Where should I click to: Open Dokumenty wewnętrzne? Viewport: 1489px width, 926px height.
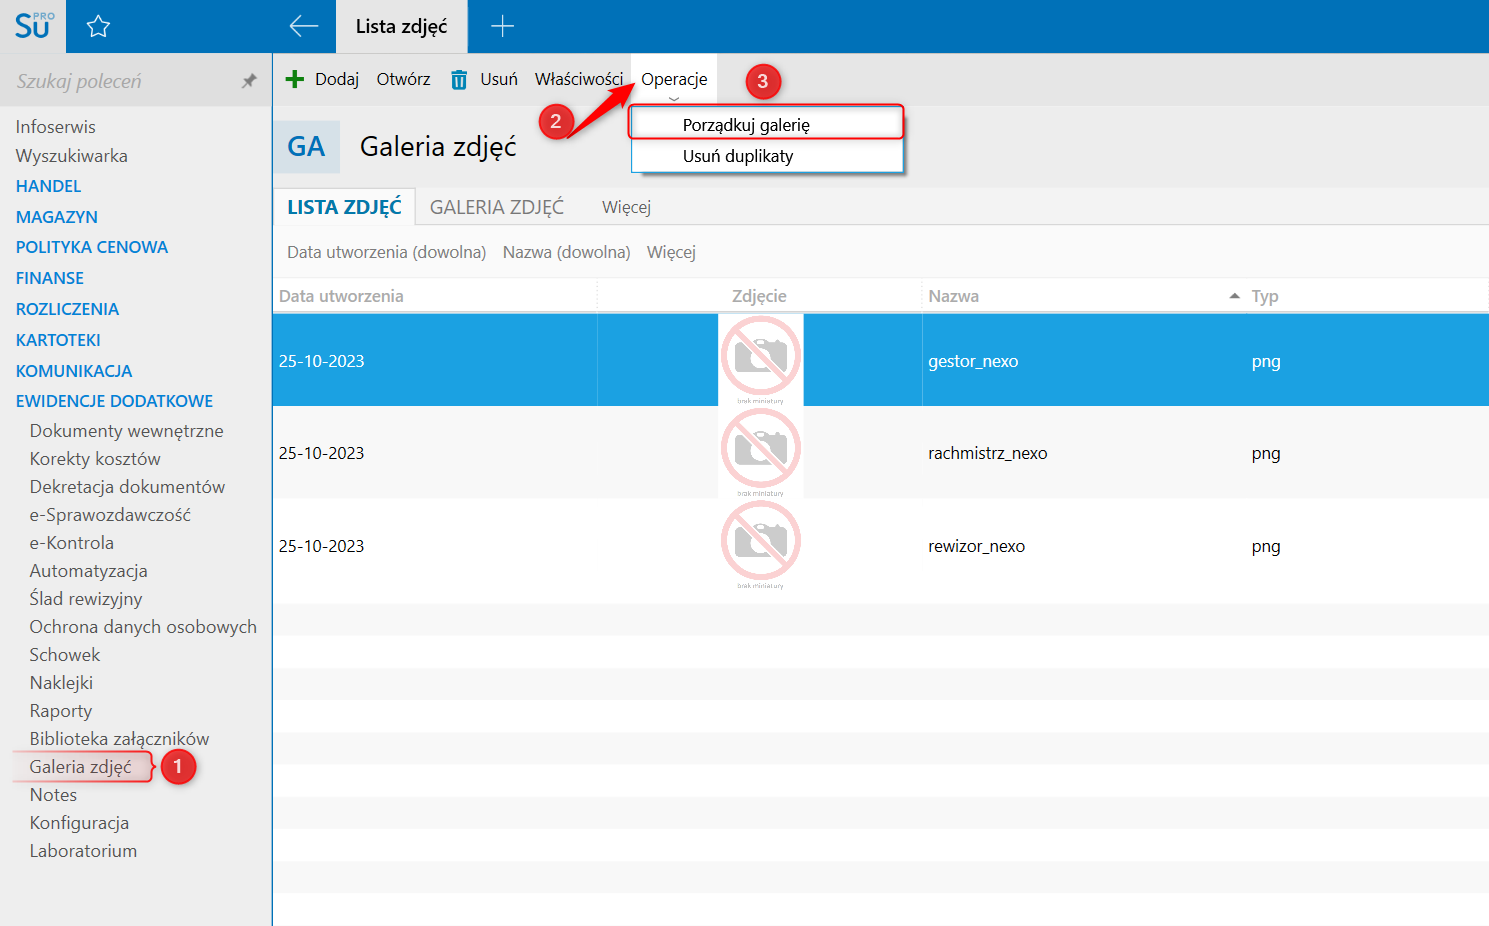[126, 431]
